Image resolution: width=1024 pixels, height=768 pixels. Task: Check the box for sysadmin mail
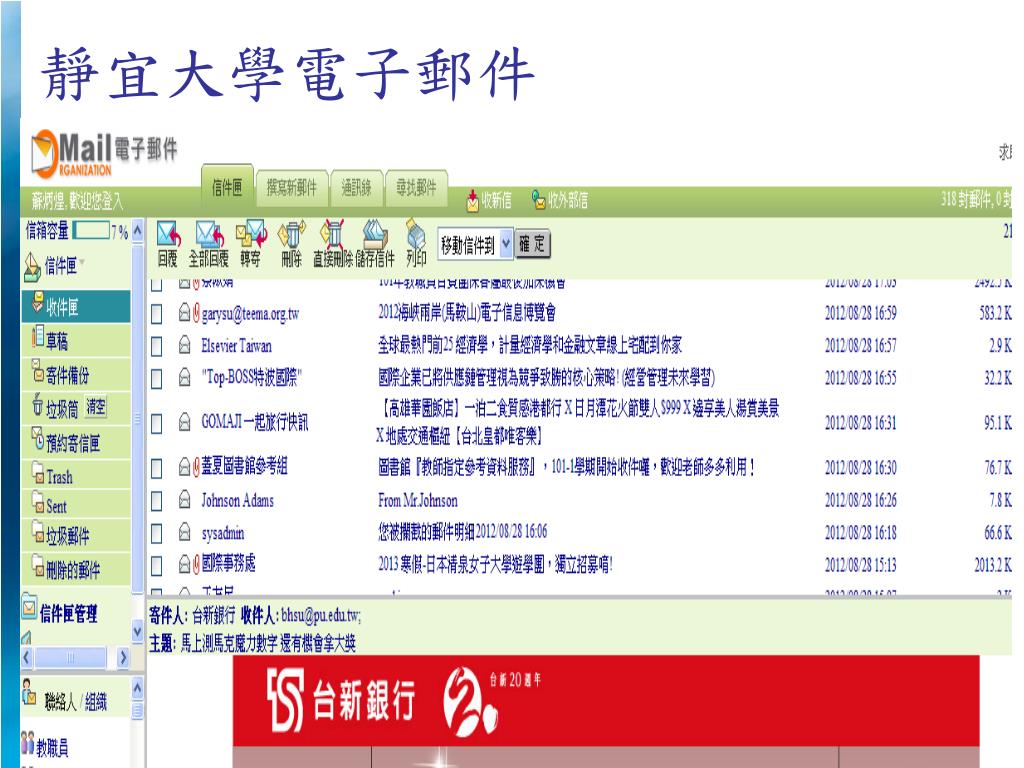coord(157,534)
